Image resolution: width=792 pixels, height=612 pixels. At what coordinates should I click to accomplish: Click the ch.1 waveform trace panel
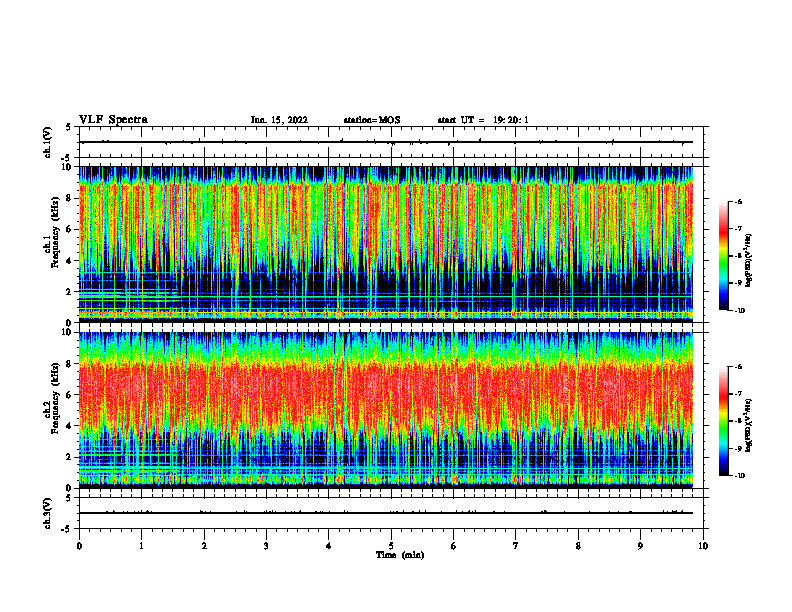[391, 142]
